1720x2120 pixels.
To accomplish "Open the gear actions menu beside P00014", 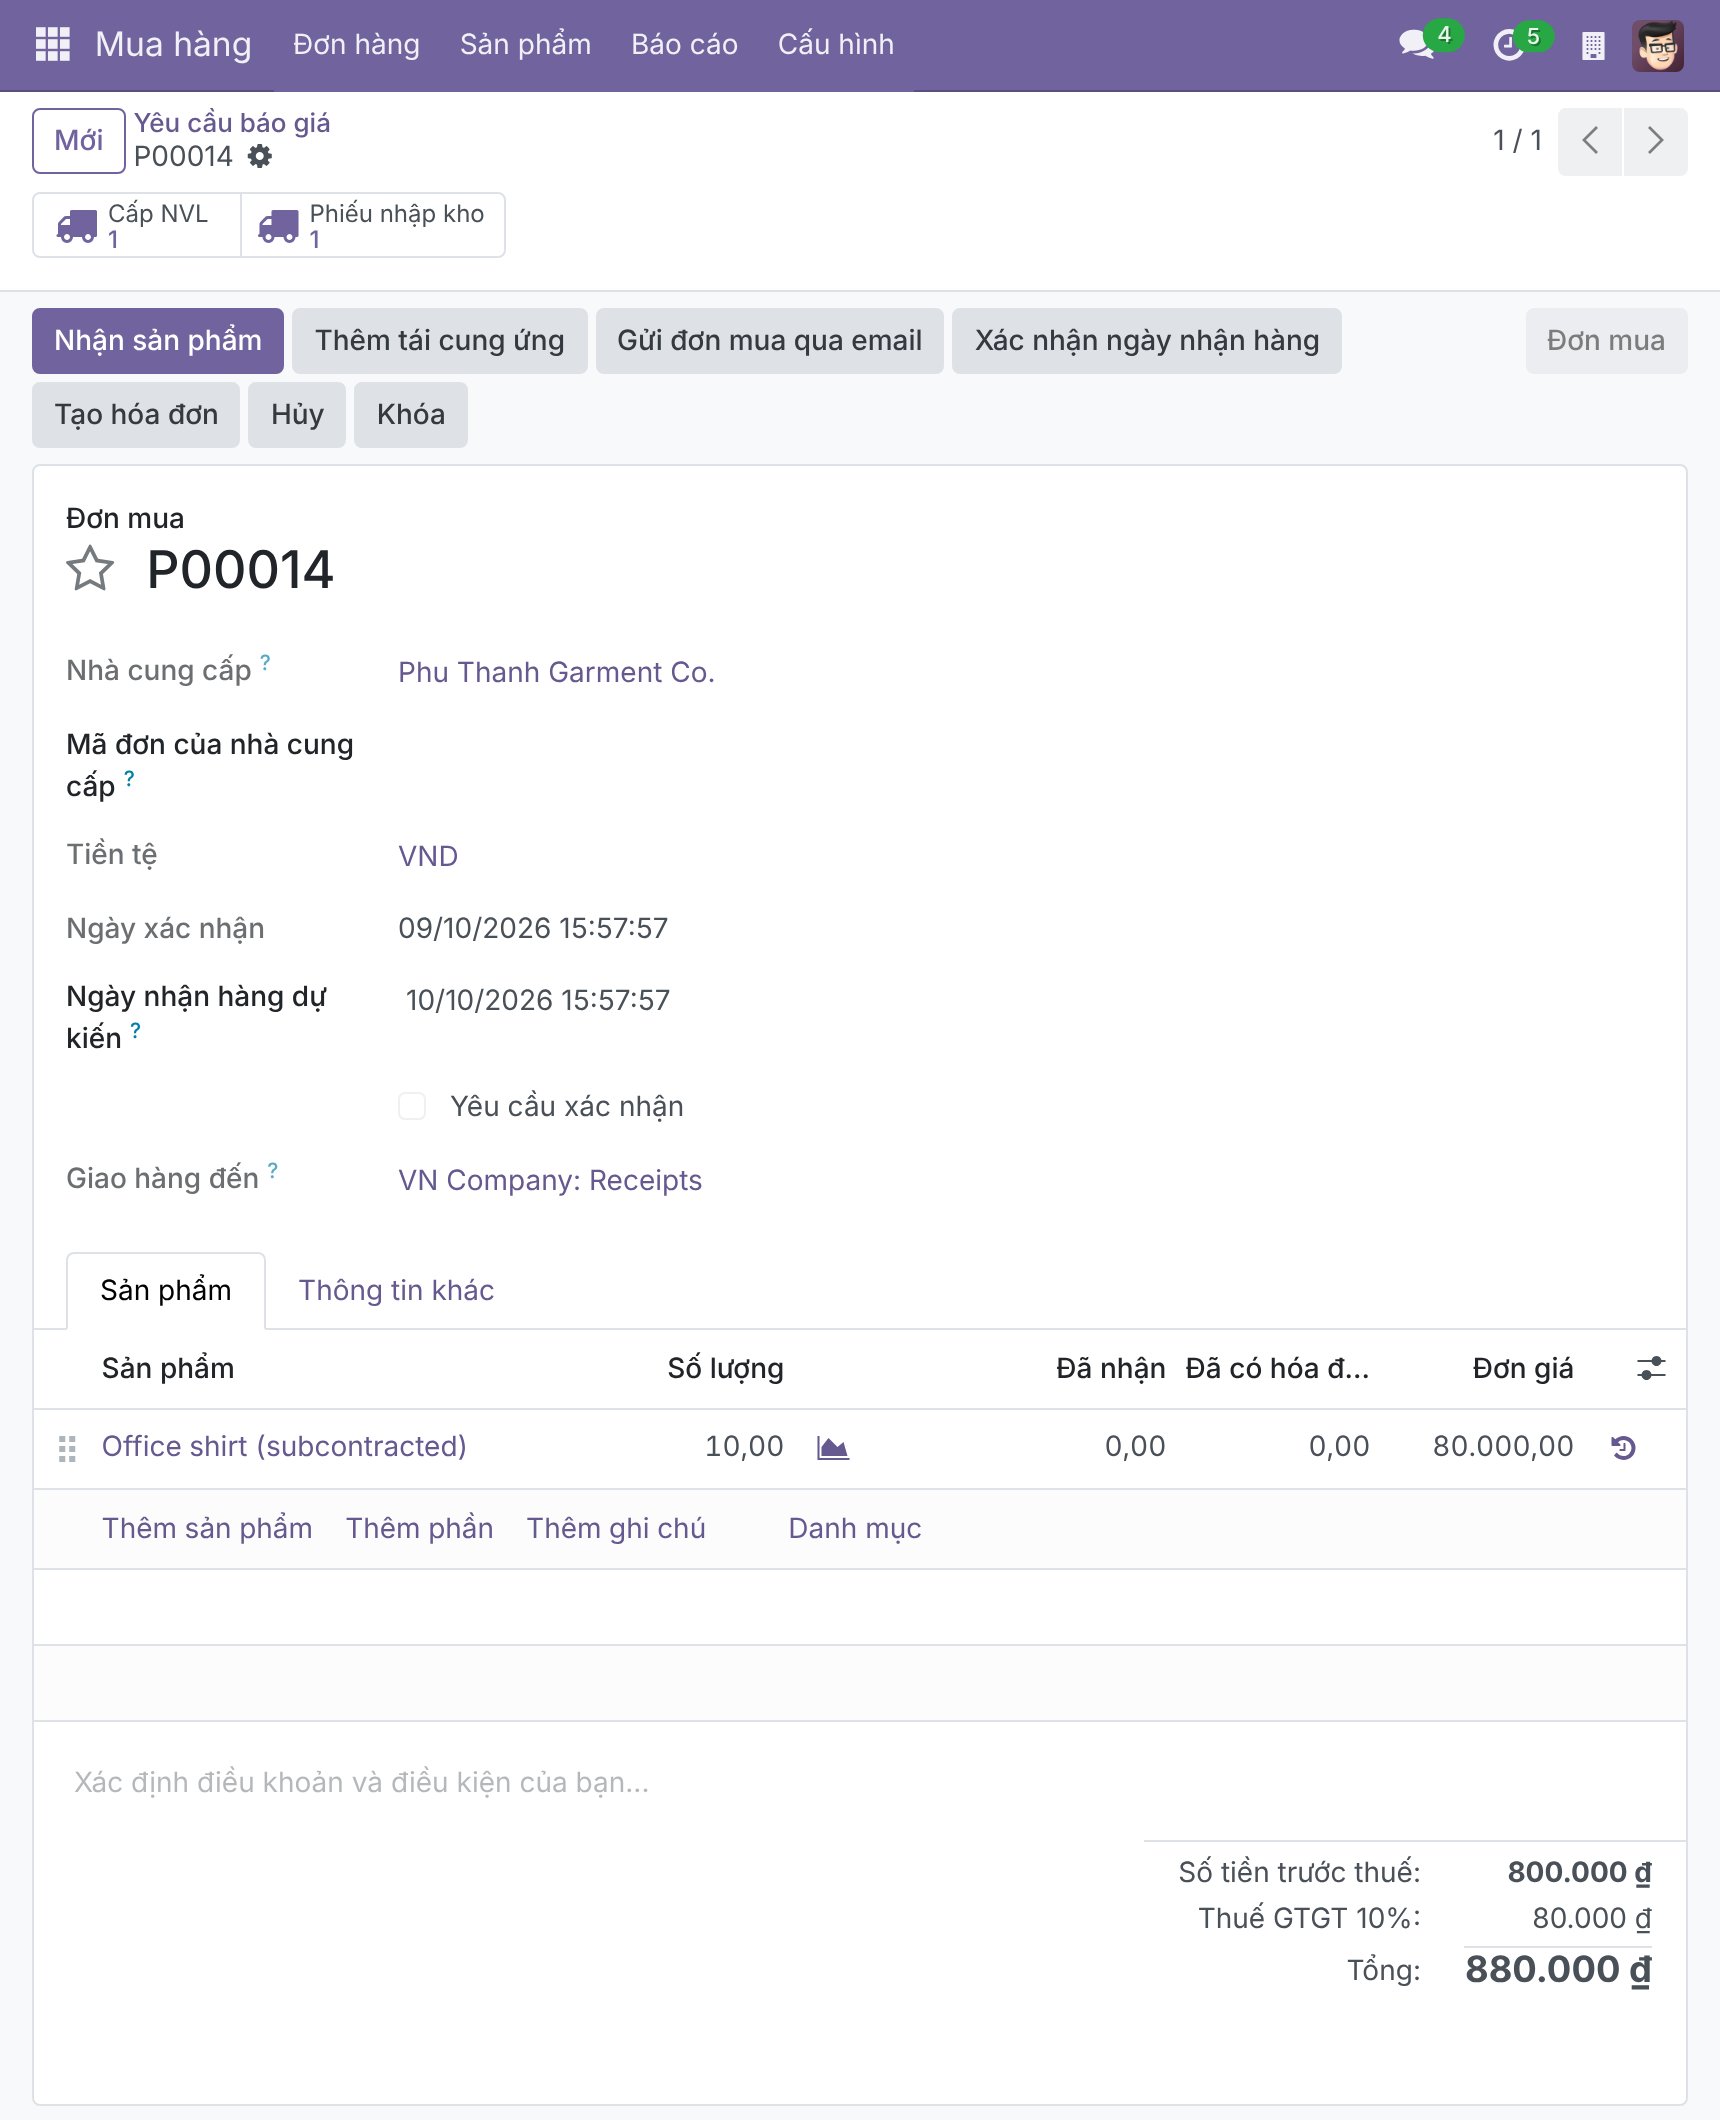I will 260,156.
